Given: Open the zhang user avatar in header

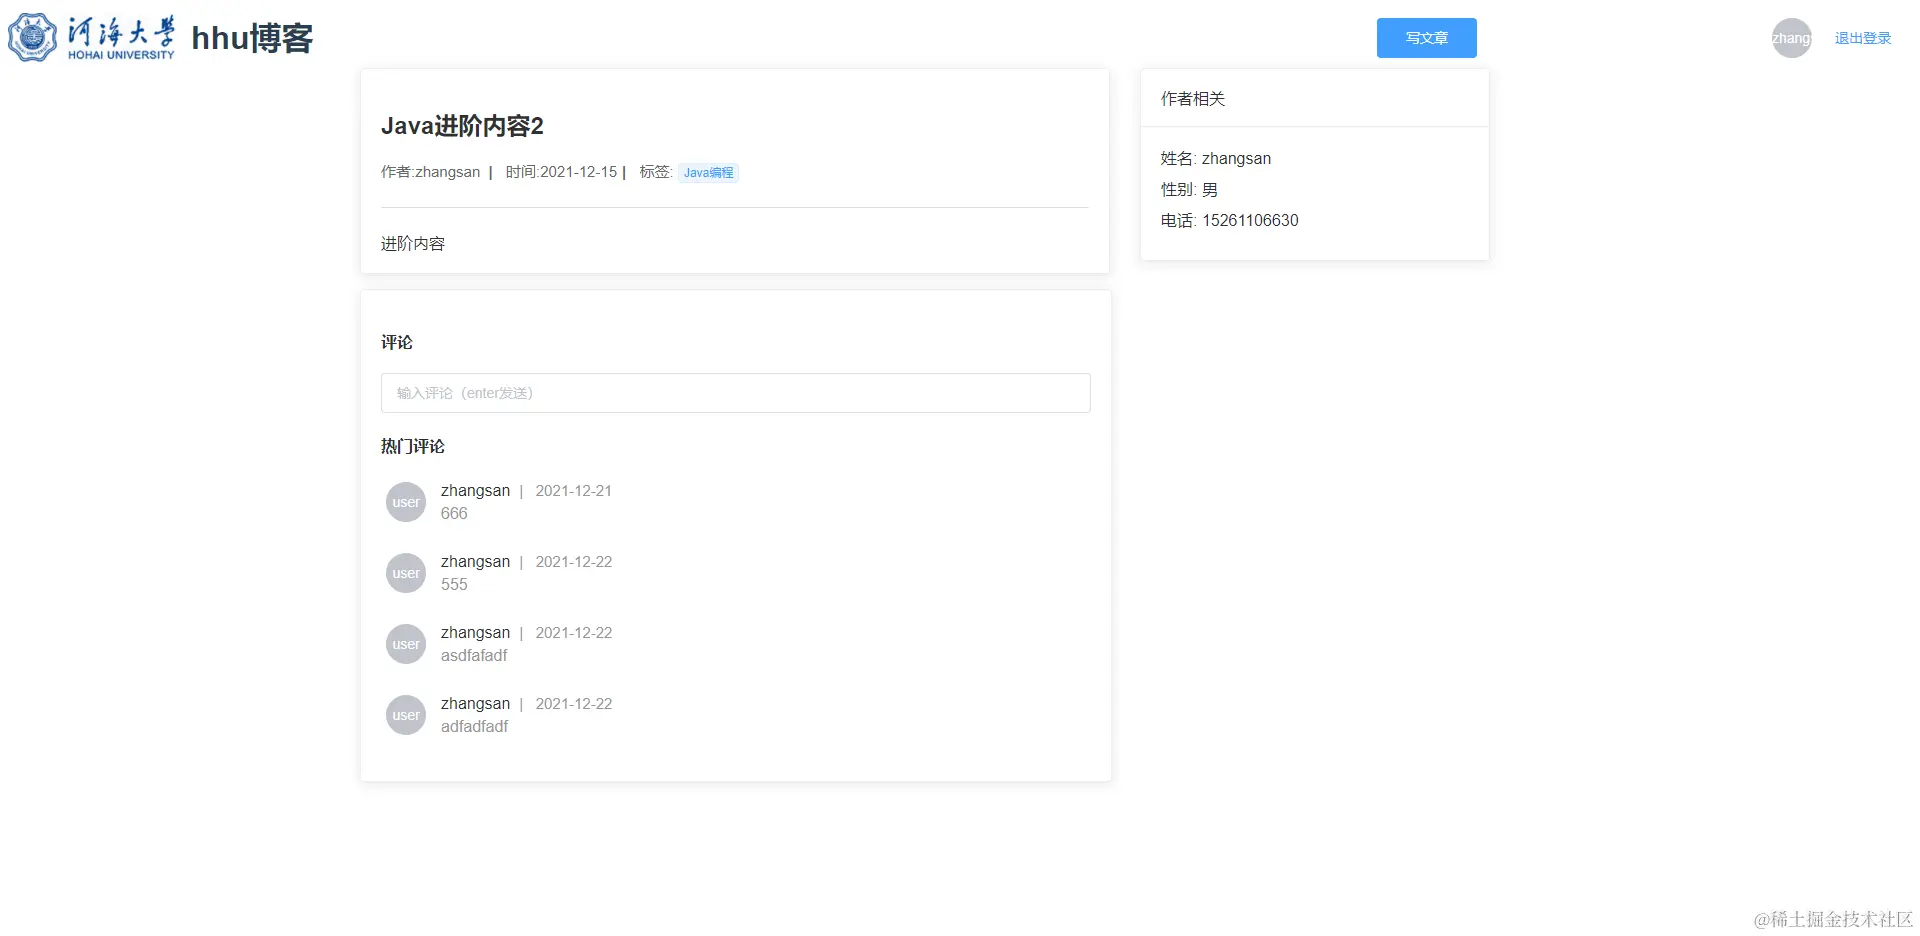Looking at the screenshot, I should pyautogui.click(x=1791, y=38).
